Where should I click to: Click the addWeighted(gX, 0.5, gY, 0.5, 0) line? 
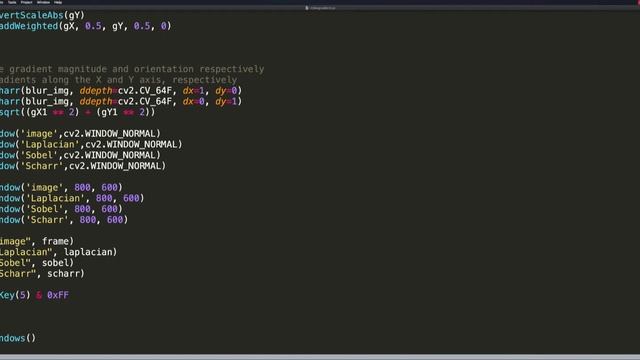(x=86, y=26)
